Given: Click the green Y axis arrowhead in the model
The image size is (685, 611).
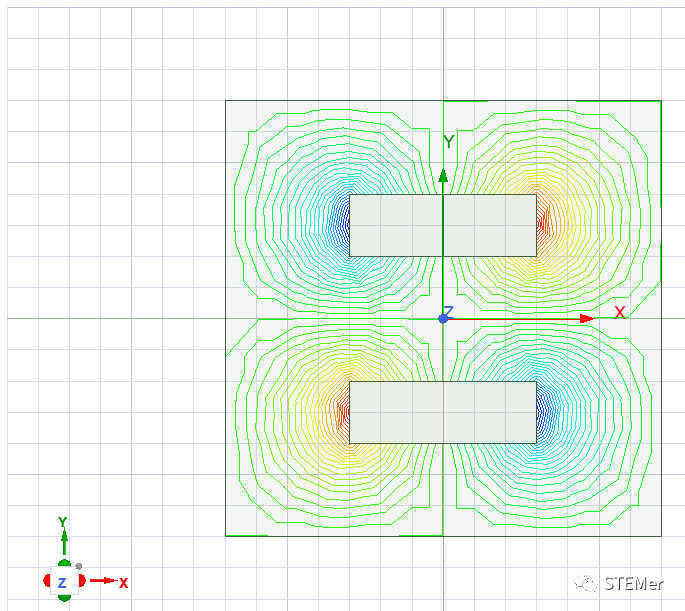Looking at the screenshot, I should click(443, 176).
